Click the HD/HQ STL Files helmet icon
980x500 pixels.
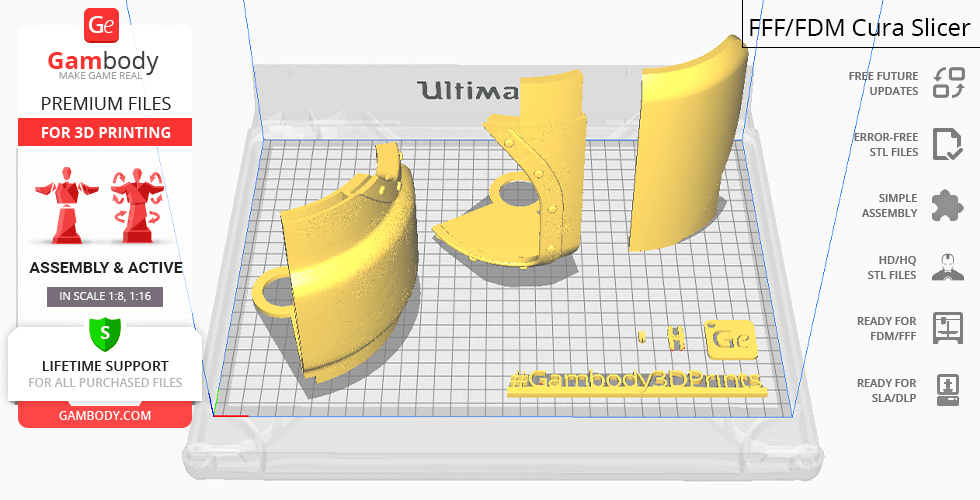point(948,267)
